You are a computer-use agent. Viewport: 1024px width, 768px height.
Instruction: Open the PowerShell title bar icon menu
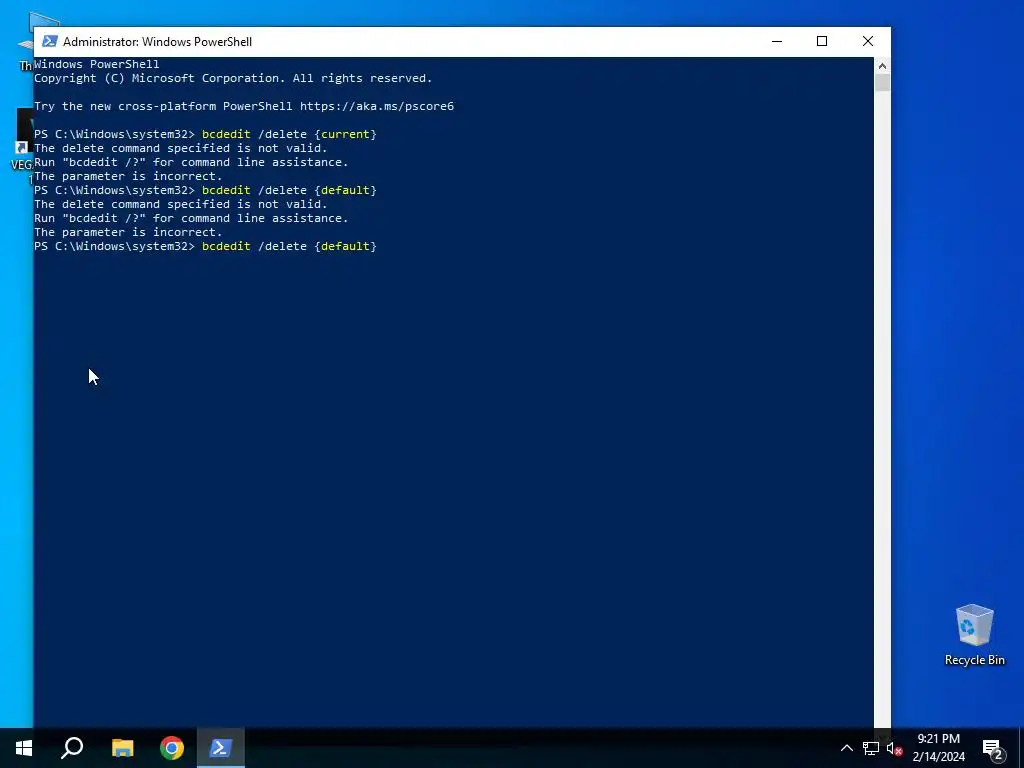pyautogui.click(x=50, y=41)
